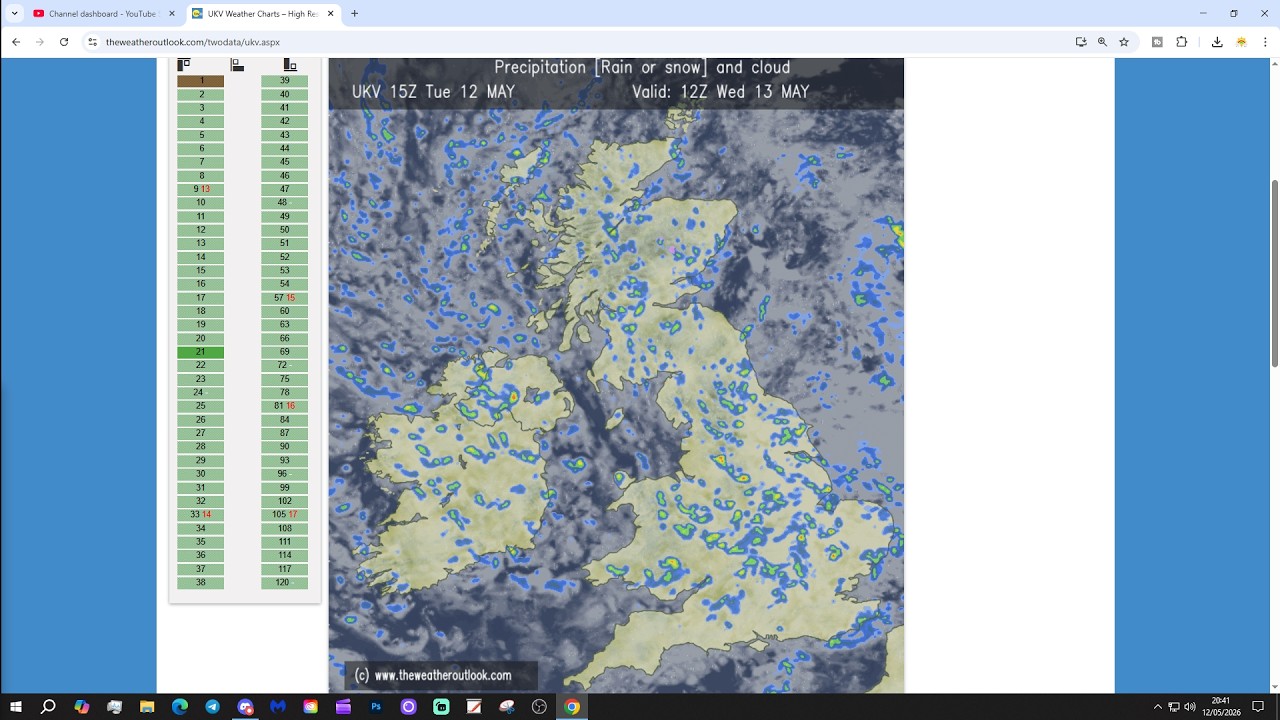Click the install app icon in address bar

point(1081,42)
